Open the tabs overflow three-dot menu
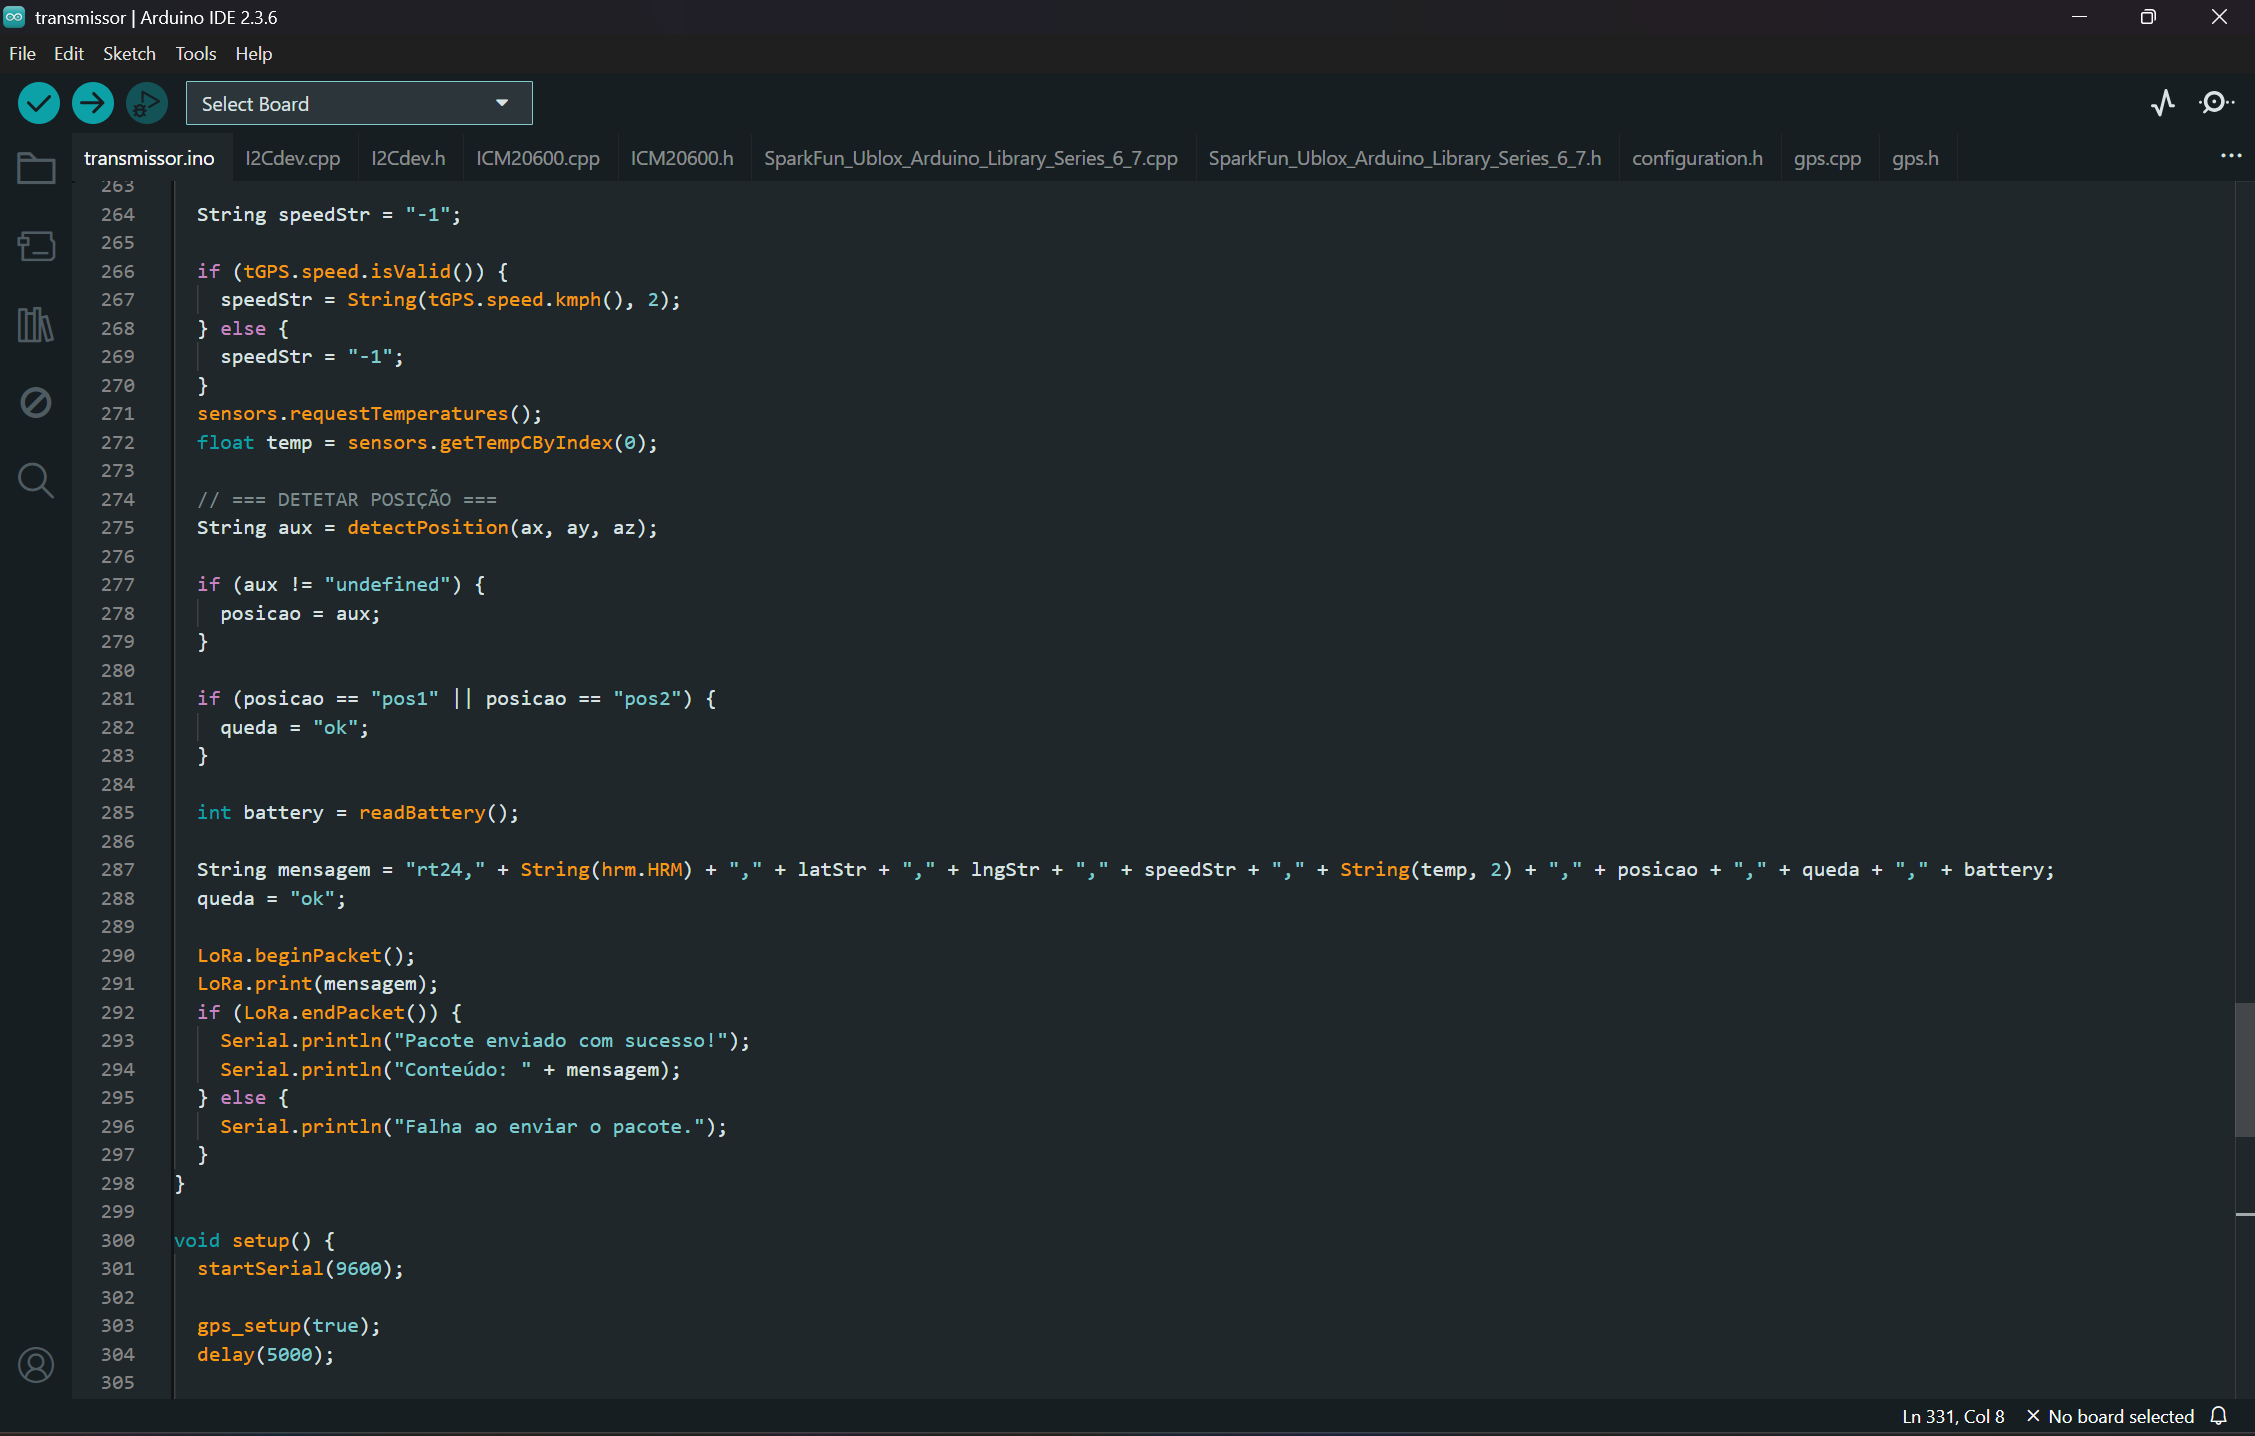The image size is (2255, 1436). point(2231,156)
